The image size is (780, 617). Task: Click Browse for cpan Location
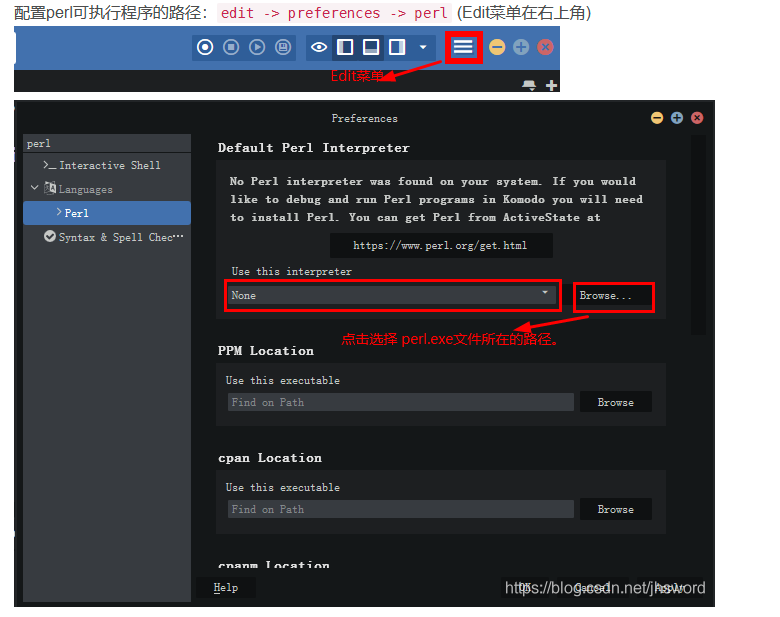pos(616,509)
